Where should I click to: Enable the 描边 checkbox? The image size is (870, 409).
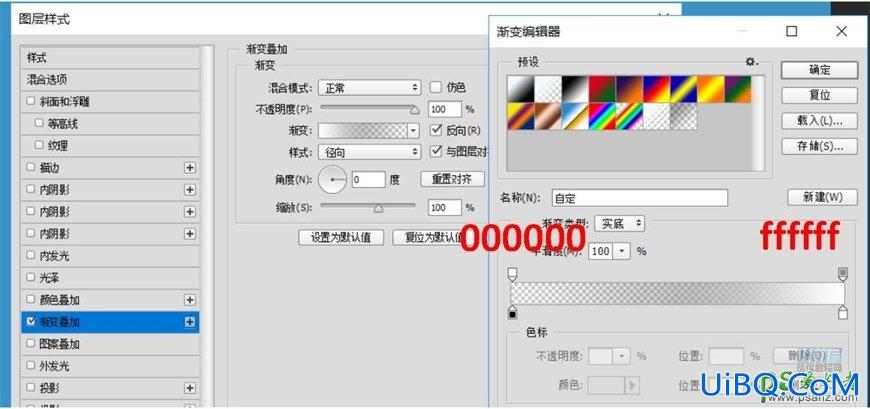tap(31, 168)
